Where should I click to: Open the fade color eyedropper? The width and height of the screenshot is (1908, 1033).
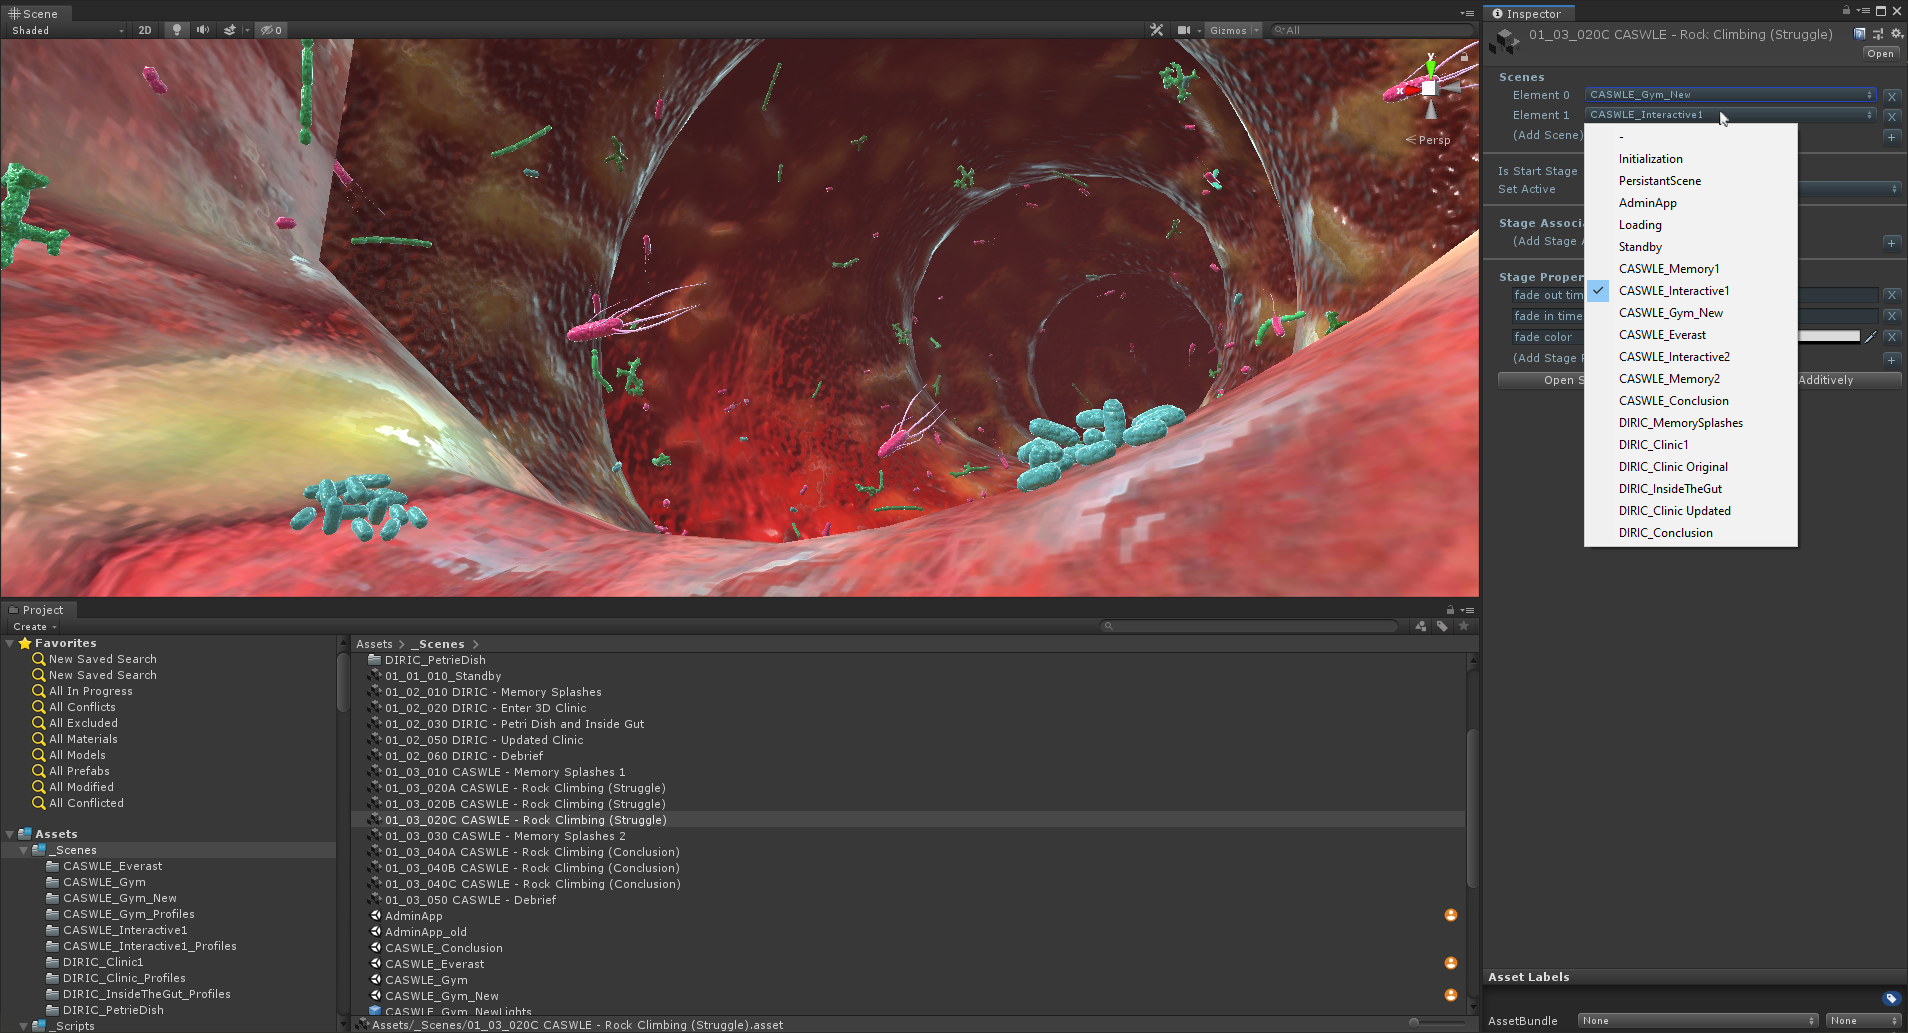click(x=1870, y=337)
